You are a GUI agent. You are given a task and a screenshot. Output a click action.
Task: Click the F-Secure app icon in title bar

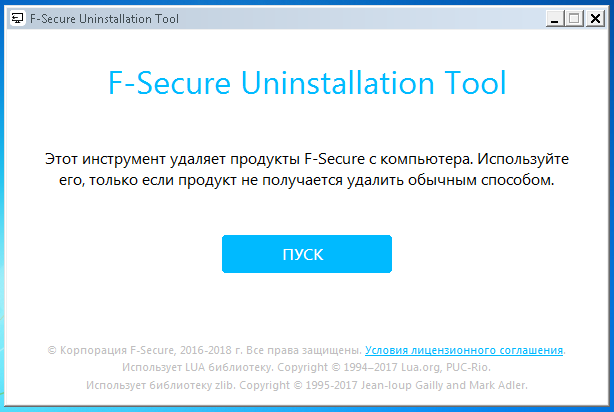tap(16, 16)
